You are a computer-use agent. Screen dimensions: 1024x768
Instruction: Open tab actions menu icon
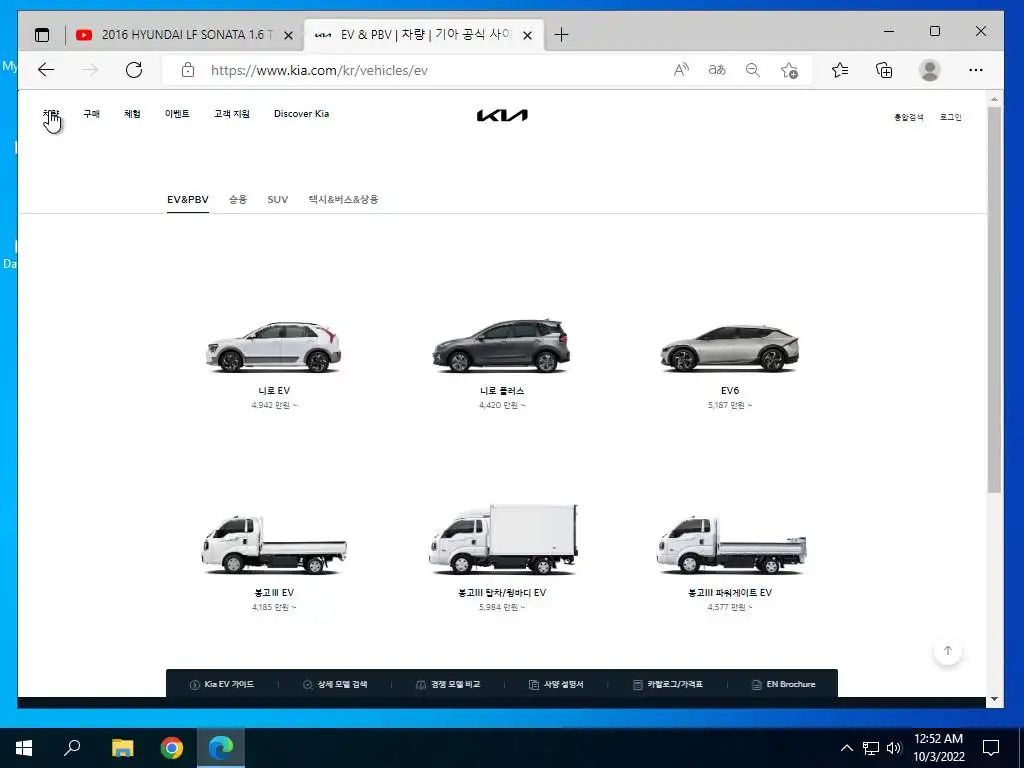coord(42,35)
